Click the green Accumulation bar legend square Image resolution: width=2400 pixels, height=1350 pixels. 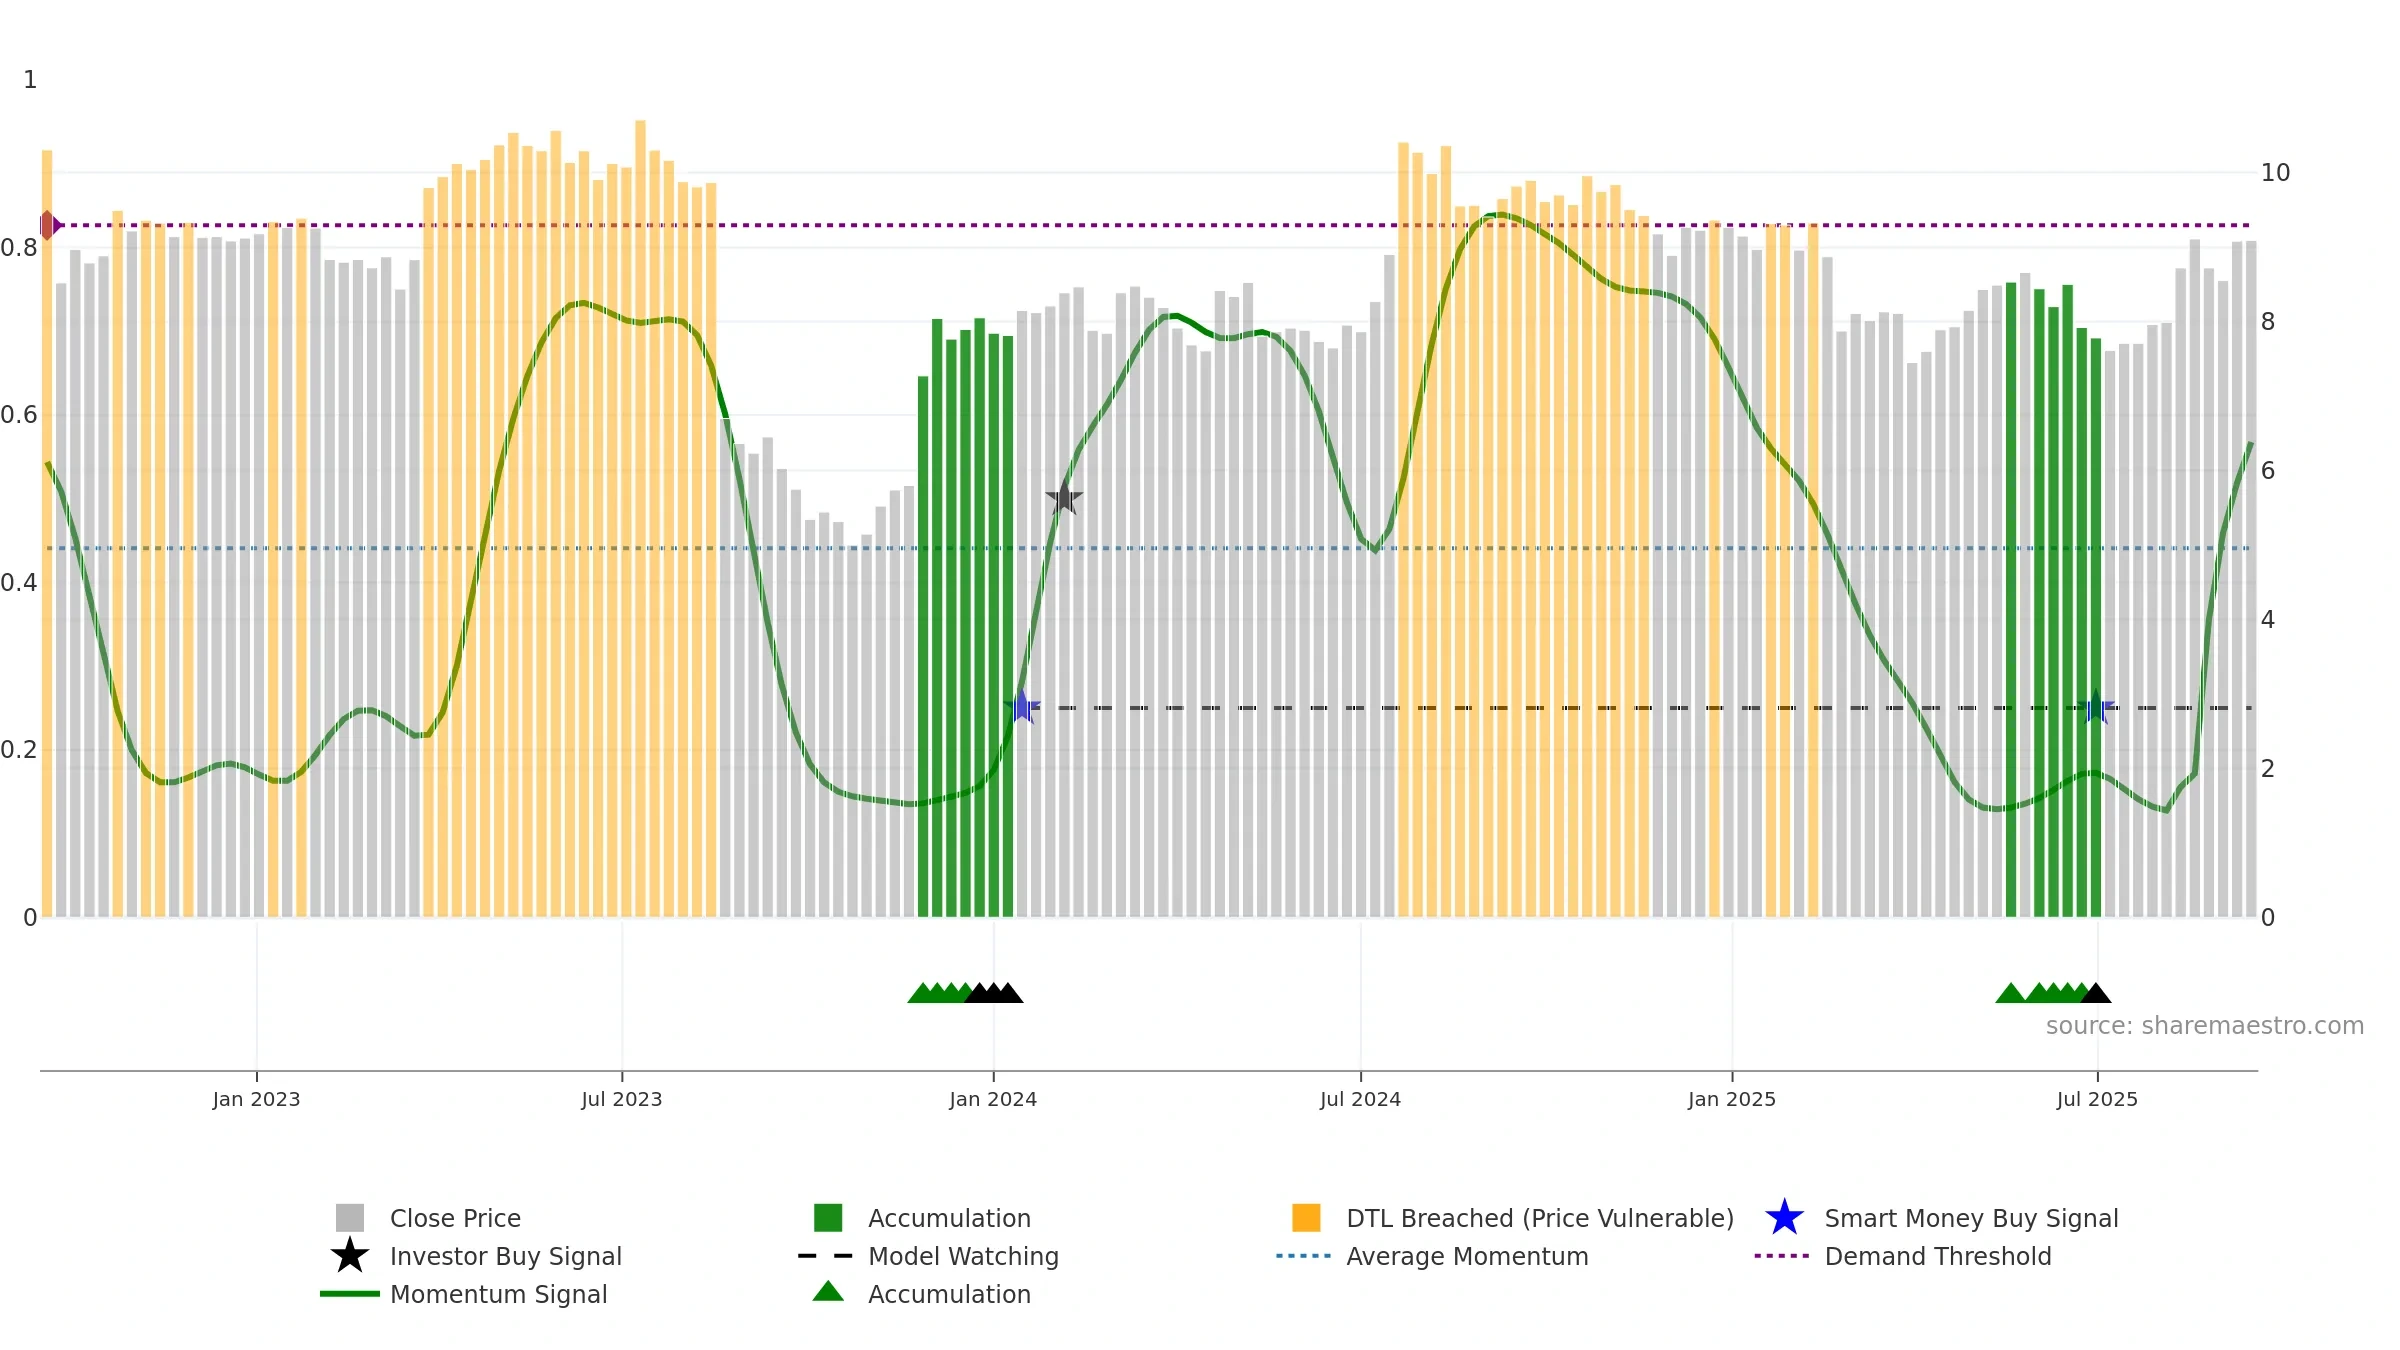point(828,1218)
